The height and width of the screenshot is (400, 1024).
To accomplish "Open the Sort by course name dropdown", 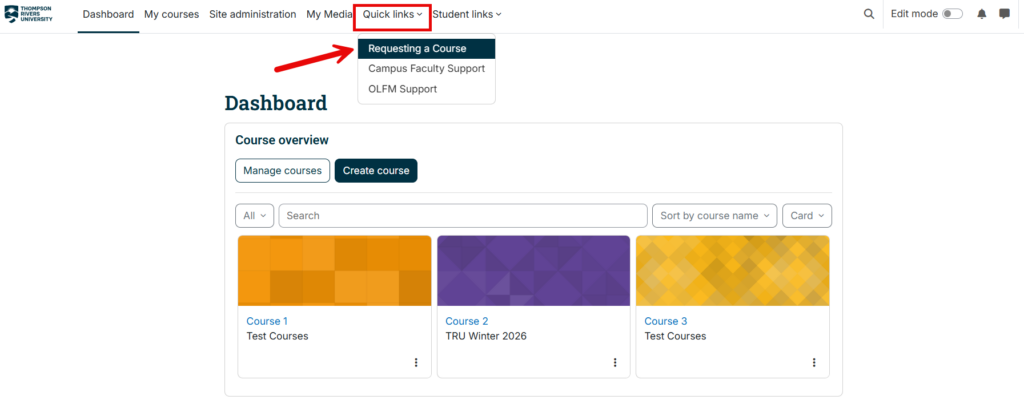I will [714, 216].
